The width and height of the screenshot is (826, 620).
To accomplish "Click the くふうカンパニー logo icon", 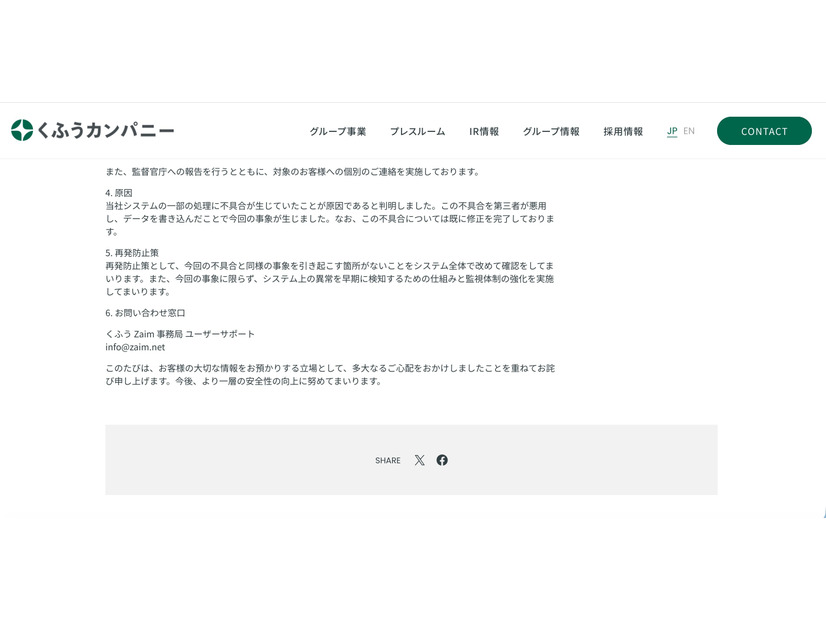I will [x=22, y=130].
